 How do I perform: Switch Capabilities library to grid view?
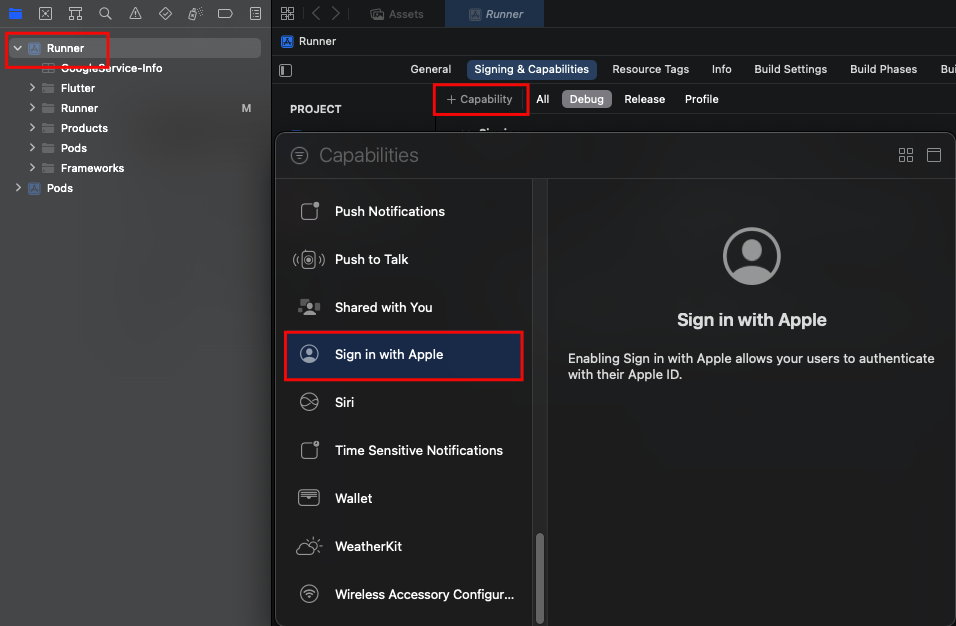[906, 155]
